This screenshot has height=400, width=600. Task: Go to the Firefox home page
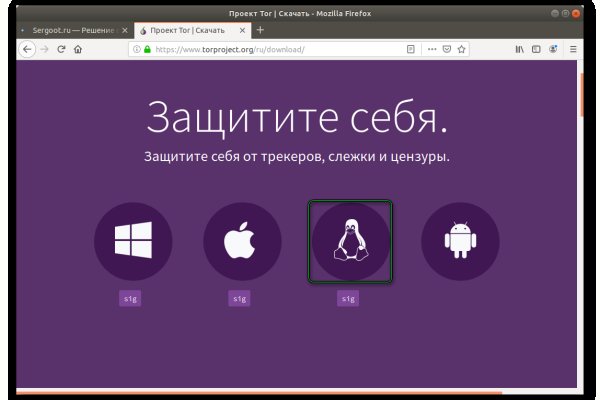pyautogui.click(x=78, y=49)
